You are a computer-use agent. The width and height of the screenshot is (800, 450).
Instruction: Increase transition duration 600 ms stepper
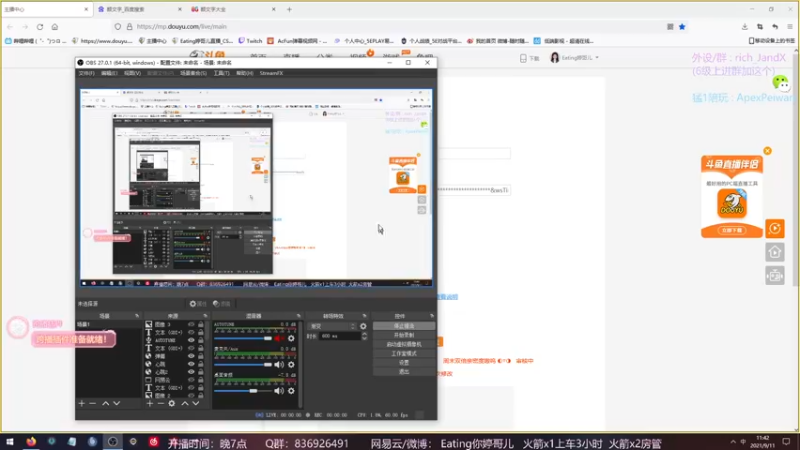364,334
